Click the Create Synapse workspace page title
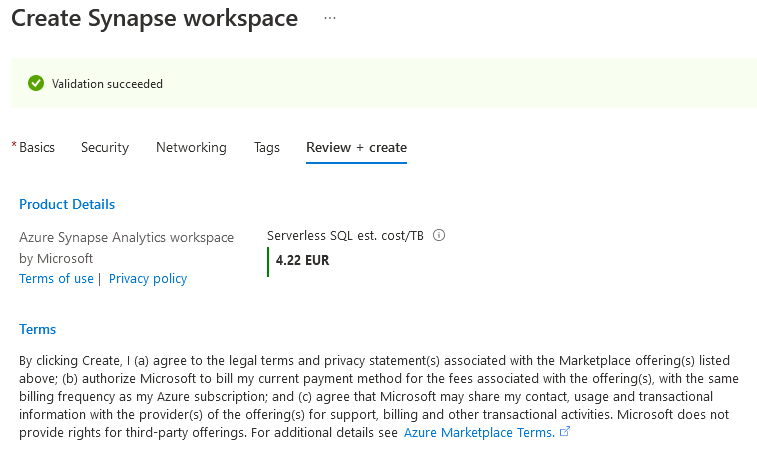 154,18
